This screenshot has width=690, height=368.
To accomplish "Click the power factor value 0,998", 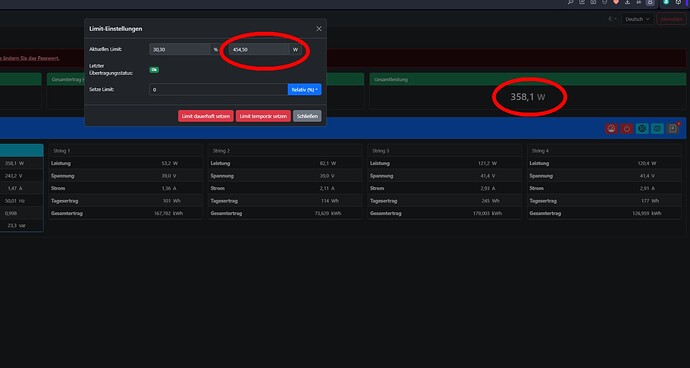I will 11,213.
